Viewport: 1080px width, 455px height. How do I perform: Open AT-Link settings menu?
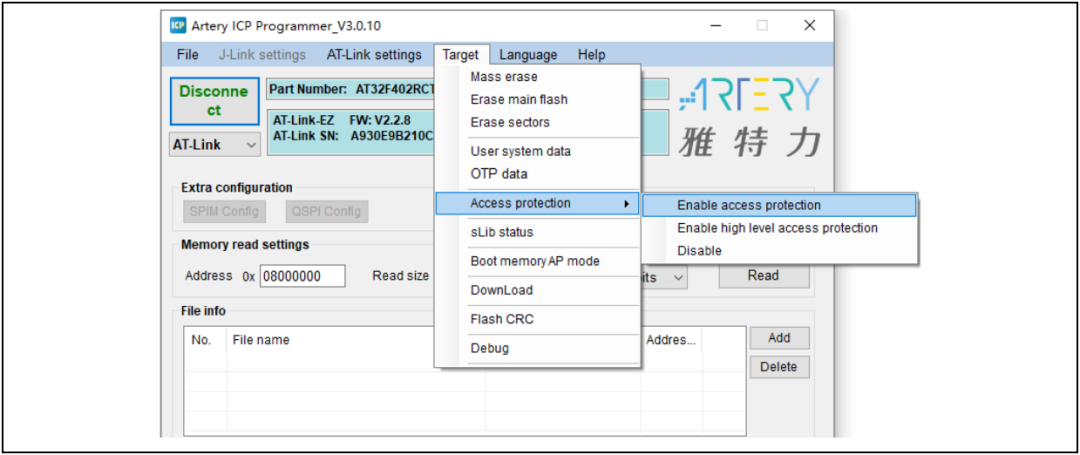click(x=374, y=54)
